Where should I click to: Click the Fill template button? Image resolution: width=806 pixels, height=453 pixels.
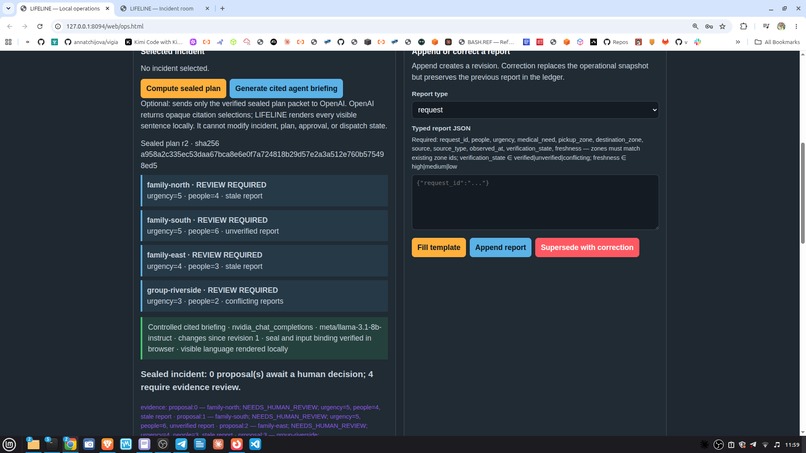[438, 247]
